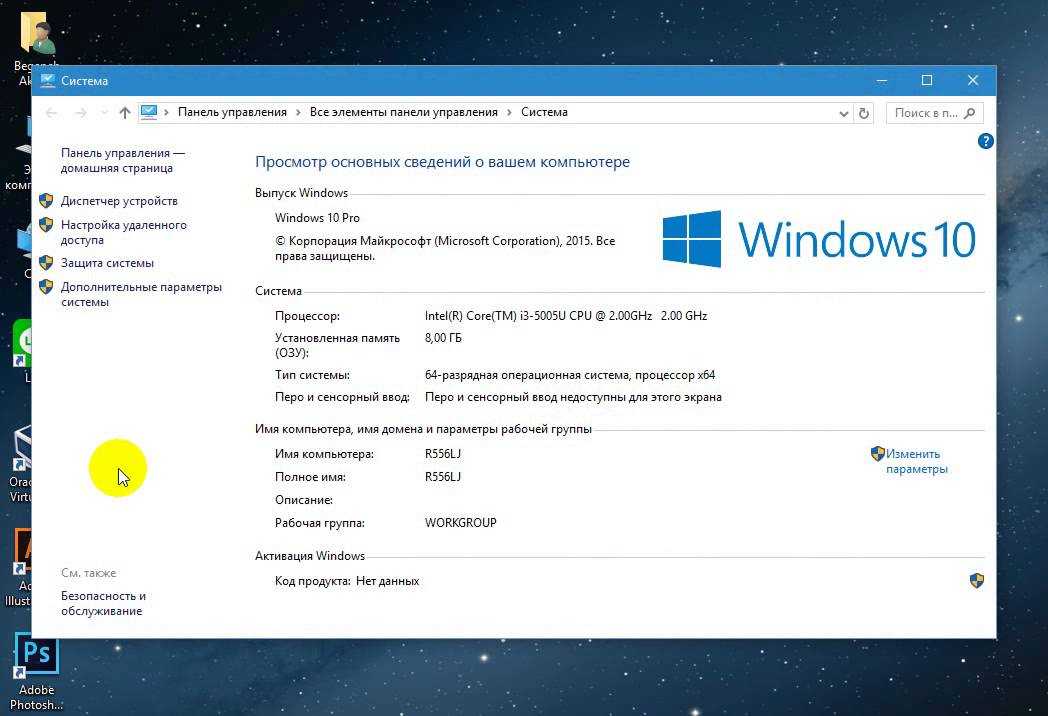Click computer icon in address bar
The width and height of the screenshot is (1048, 716).
click(148, 112)
